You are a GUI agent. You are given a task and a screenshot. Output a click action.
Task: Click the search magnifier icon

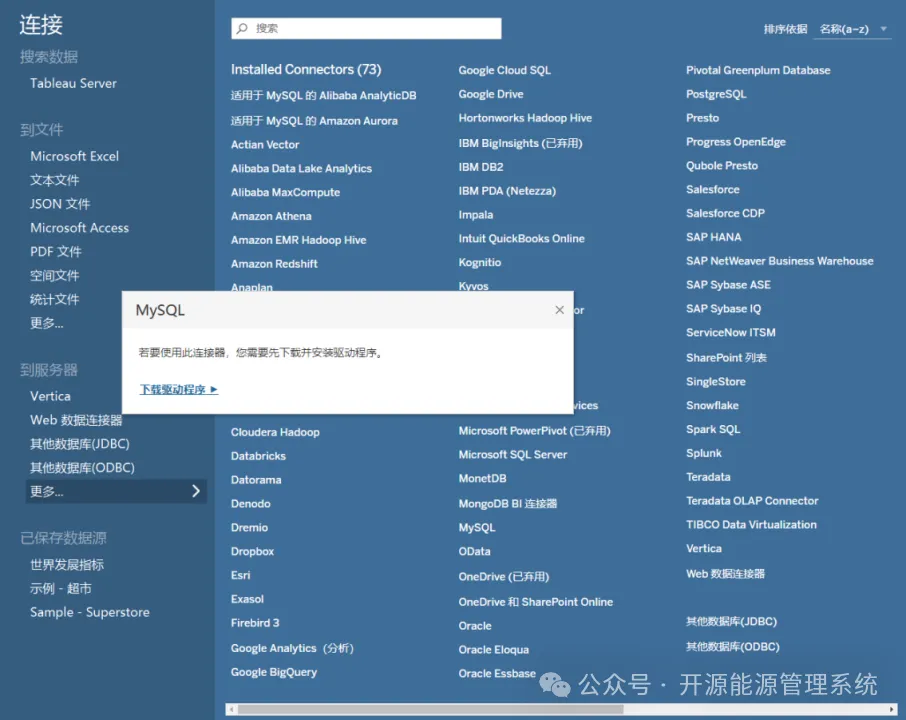(242, 28)
